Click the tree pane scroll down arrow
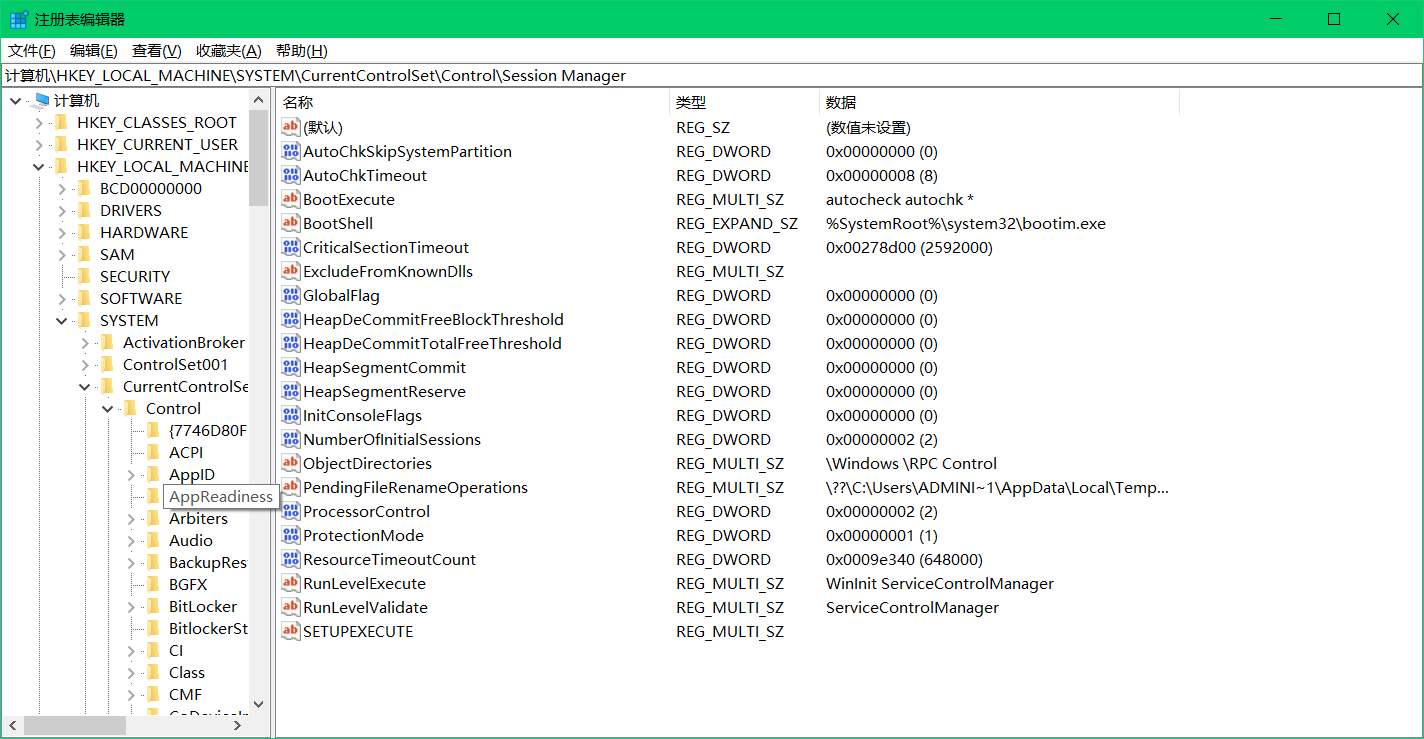This screenshot has width=1424, height=739. [259, 705]
